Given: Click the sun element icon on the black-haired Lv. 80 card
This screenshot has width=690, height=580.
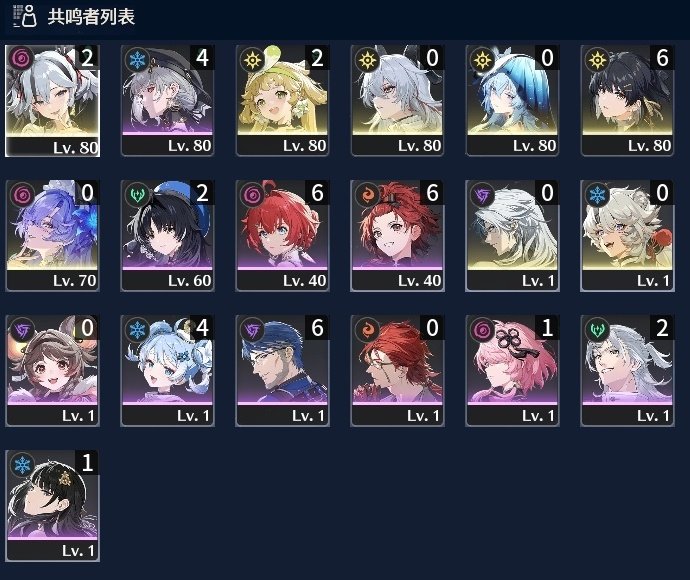Looking at the screenshot, I should 597,59.
